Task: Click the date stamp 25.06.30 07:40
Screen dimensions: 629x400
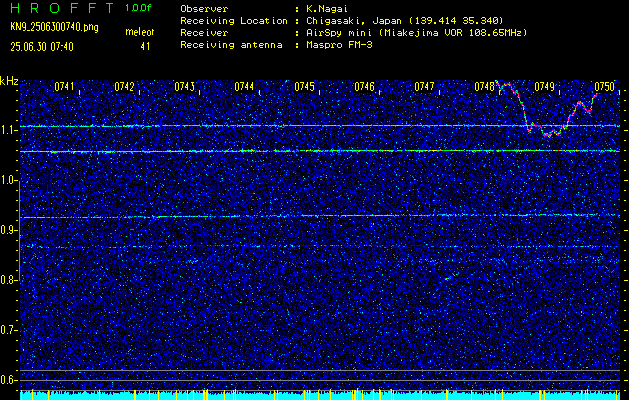Action: [42, 47]
